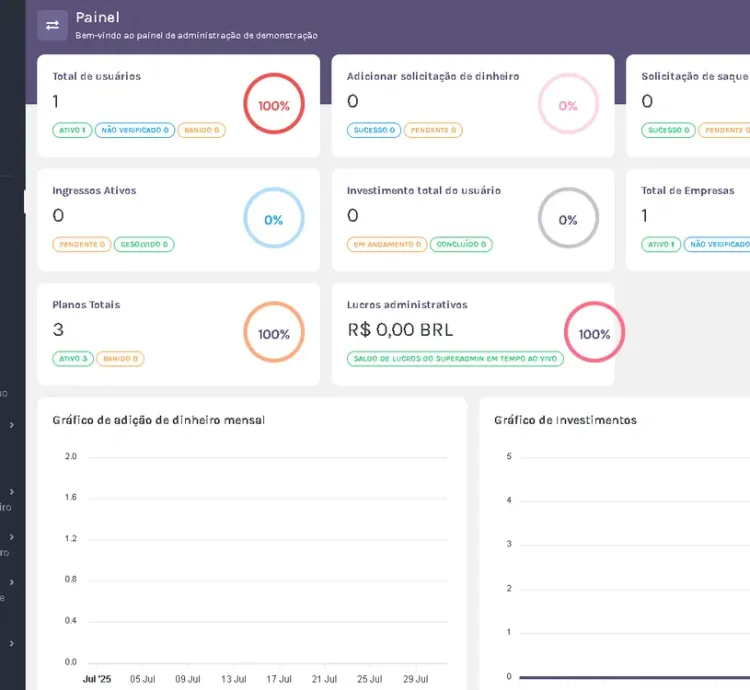Click the Resolvido 0 badge in Ingressos Ativos
The image size is (750, 690).
[x=144, y=244]
